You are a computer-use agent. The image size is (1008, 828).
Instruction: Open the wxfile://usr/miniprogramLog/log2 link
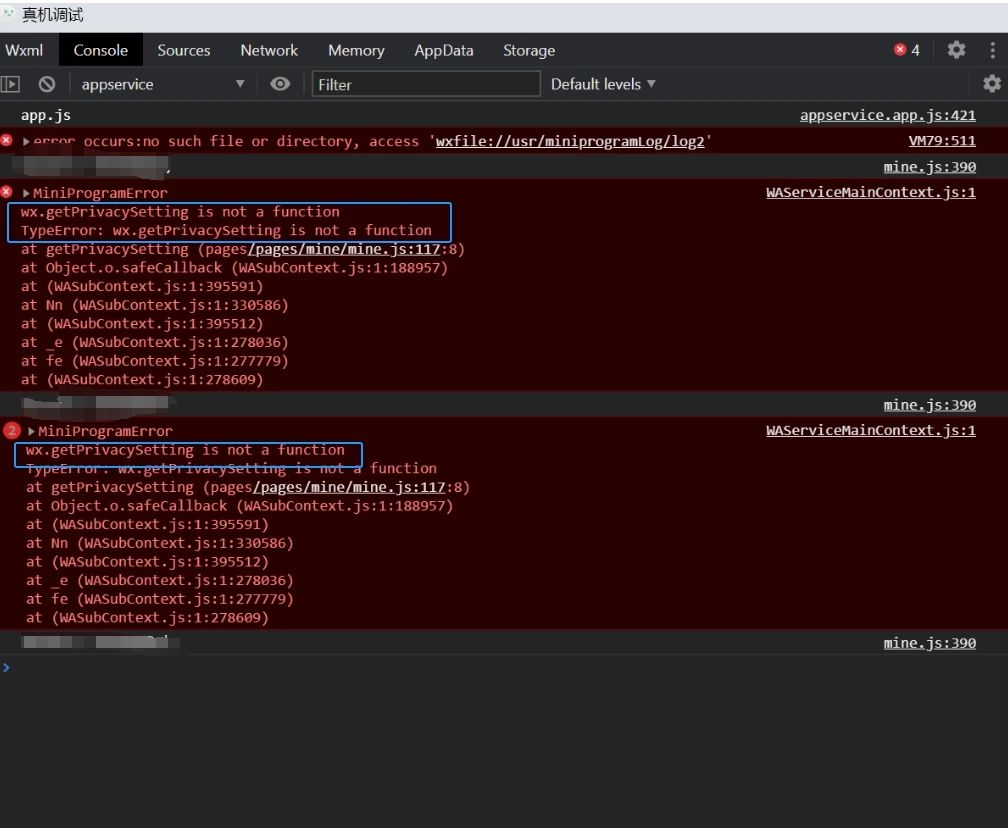pos(570,141)
